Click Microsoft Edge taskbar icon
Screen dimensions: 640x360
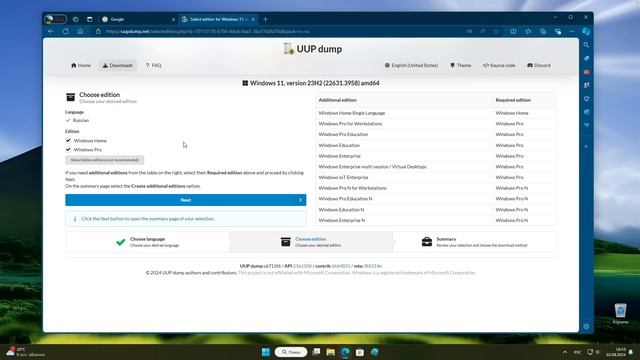345,352
